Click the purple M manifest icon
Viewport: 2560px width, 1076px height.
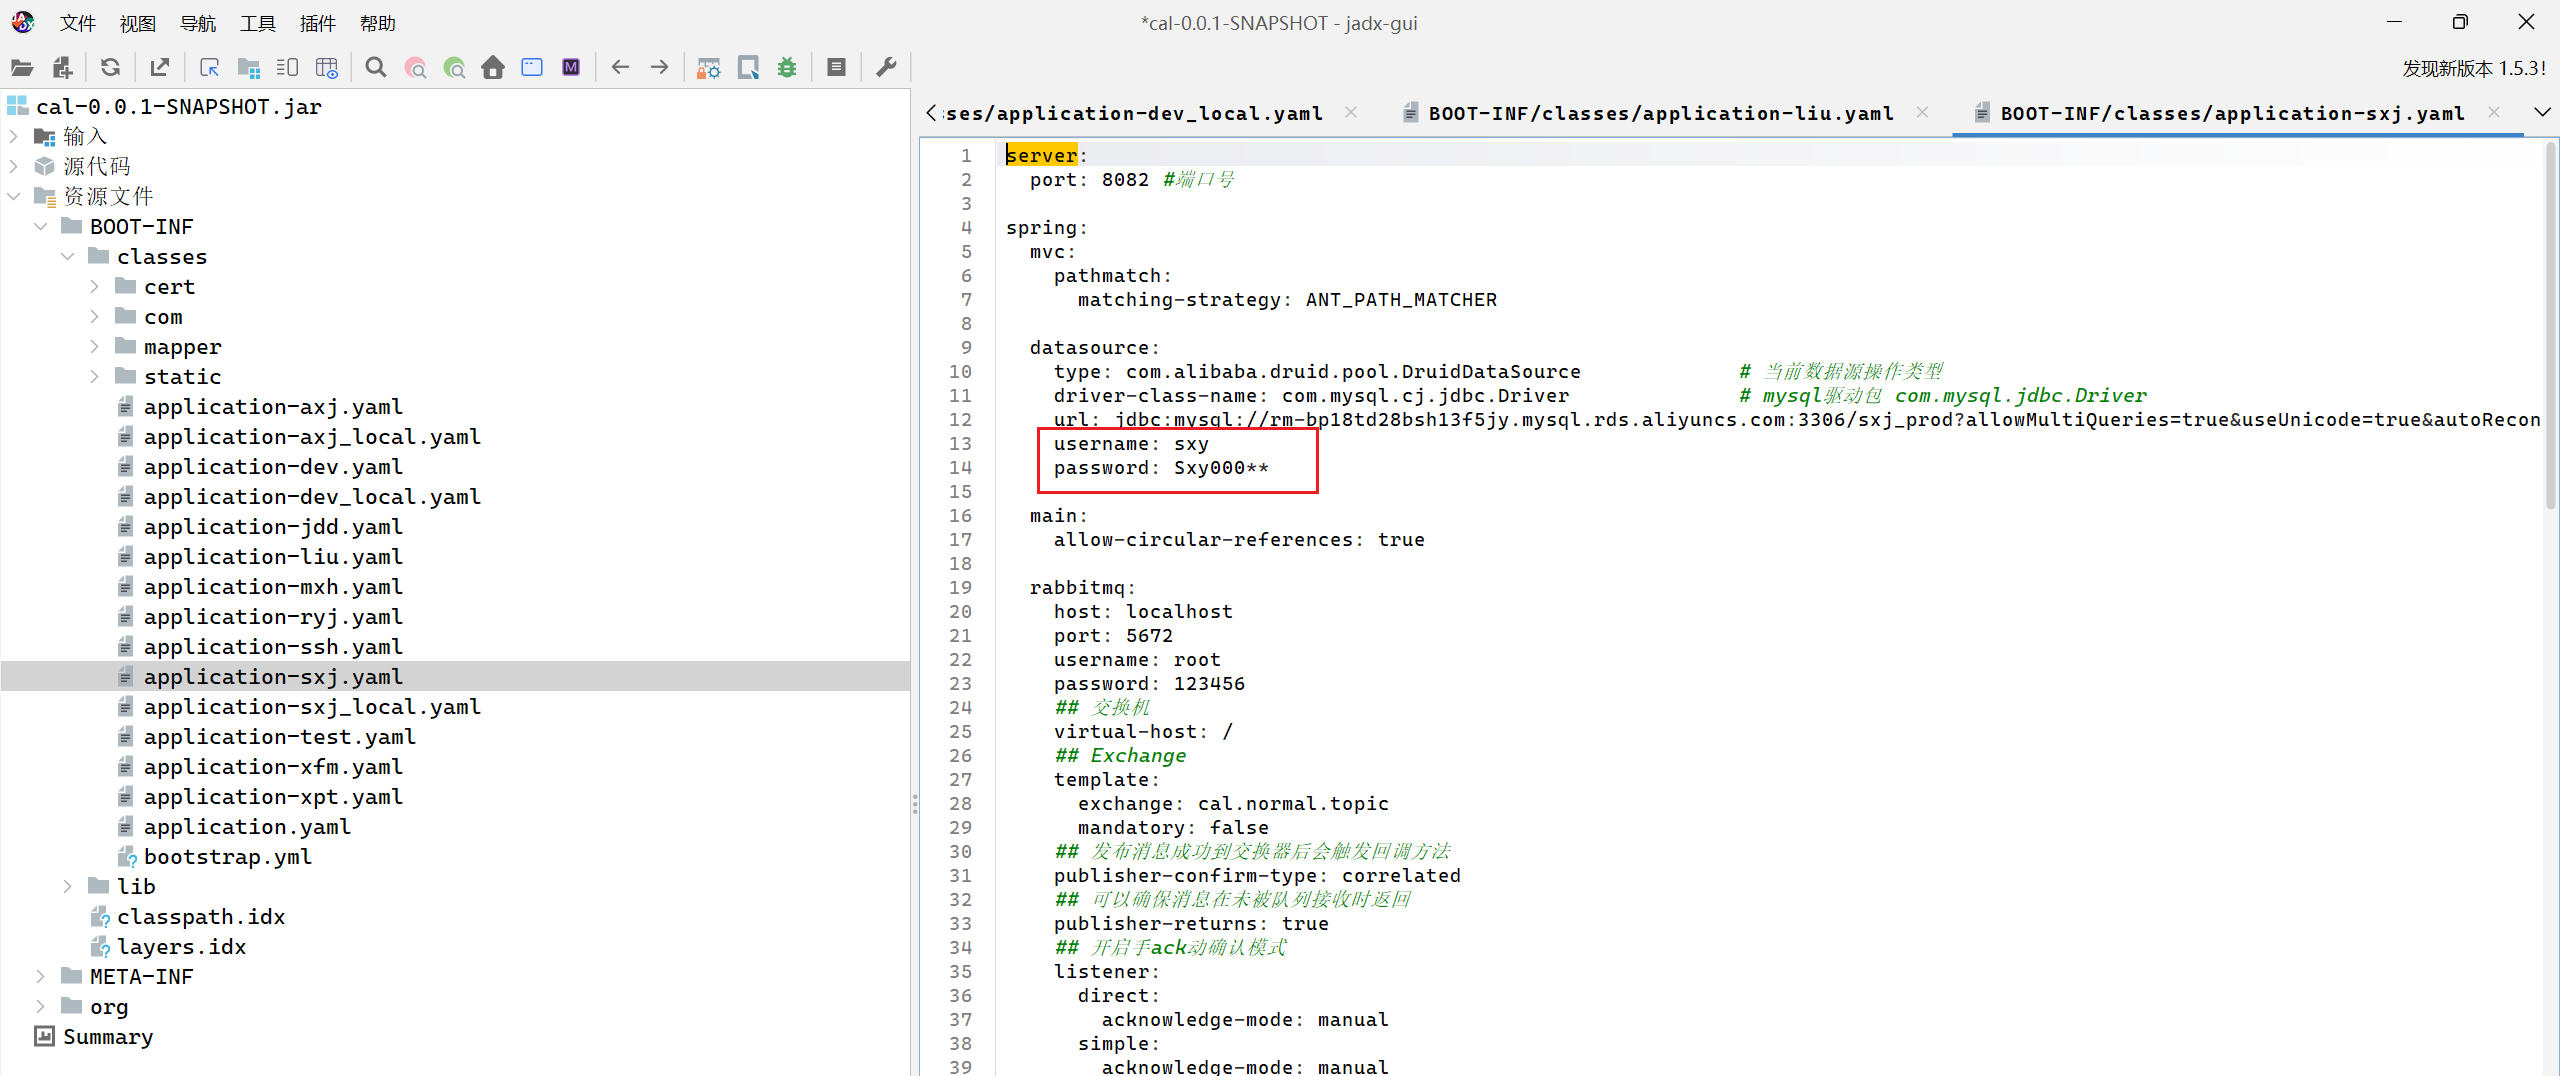571,68
